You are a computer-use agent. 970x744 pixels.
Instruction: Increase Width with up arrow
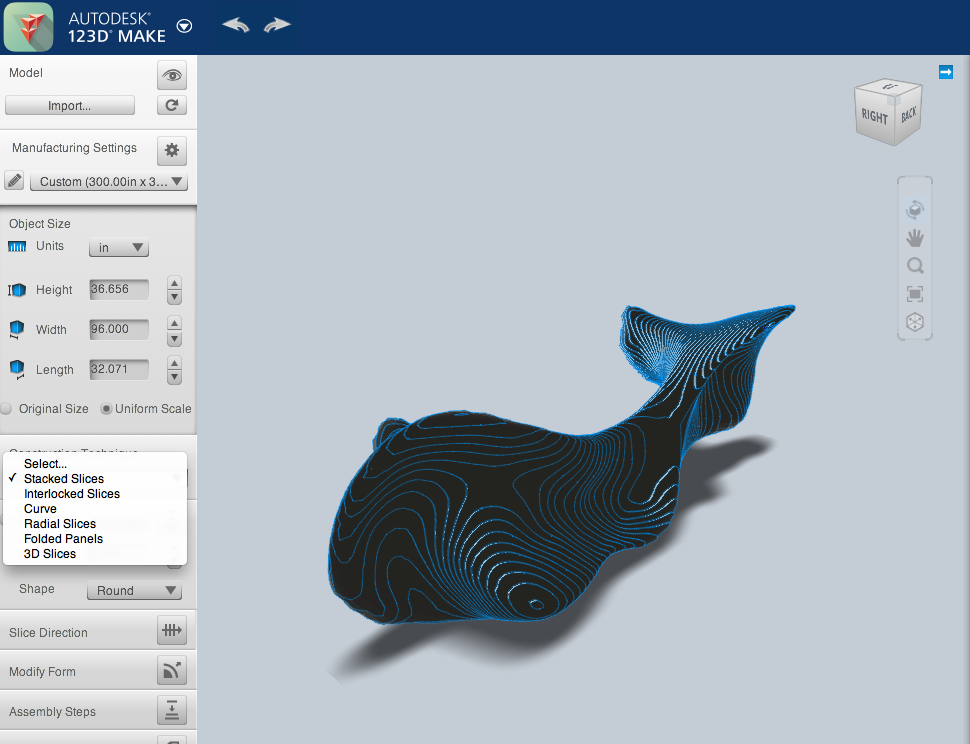(174, 323)
